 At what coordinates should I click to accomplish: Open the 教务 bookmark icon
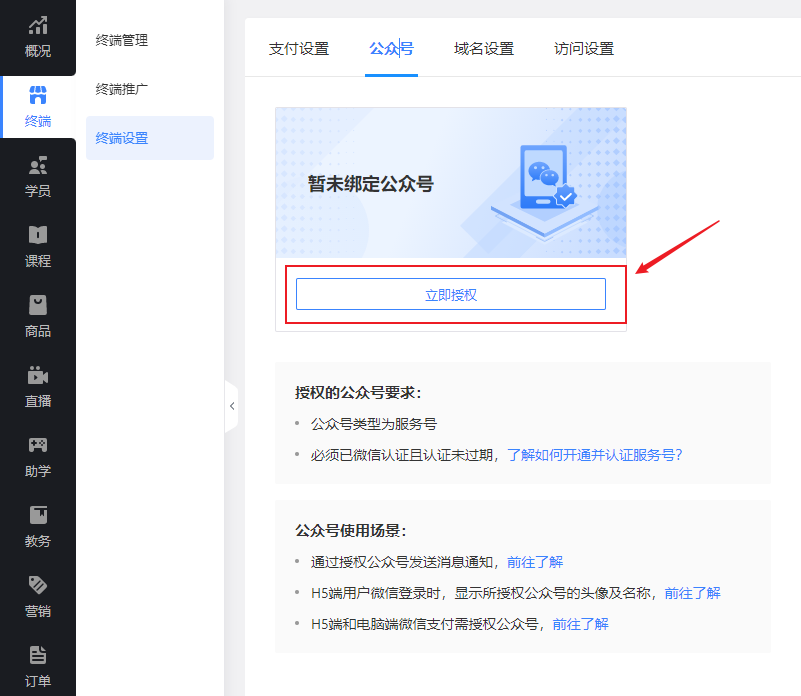pos(38,515)
